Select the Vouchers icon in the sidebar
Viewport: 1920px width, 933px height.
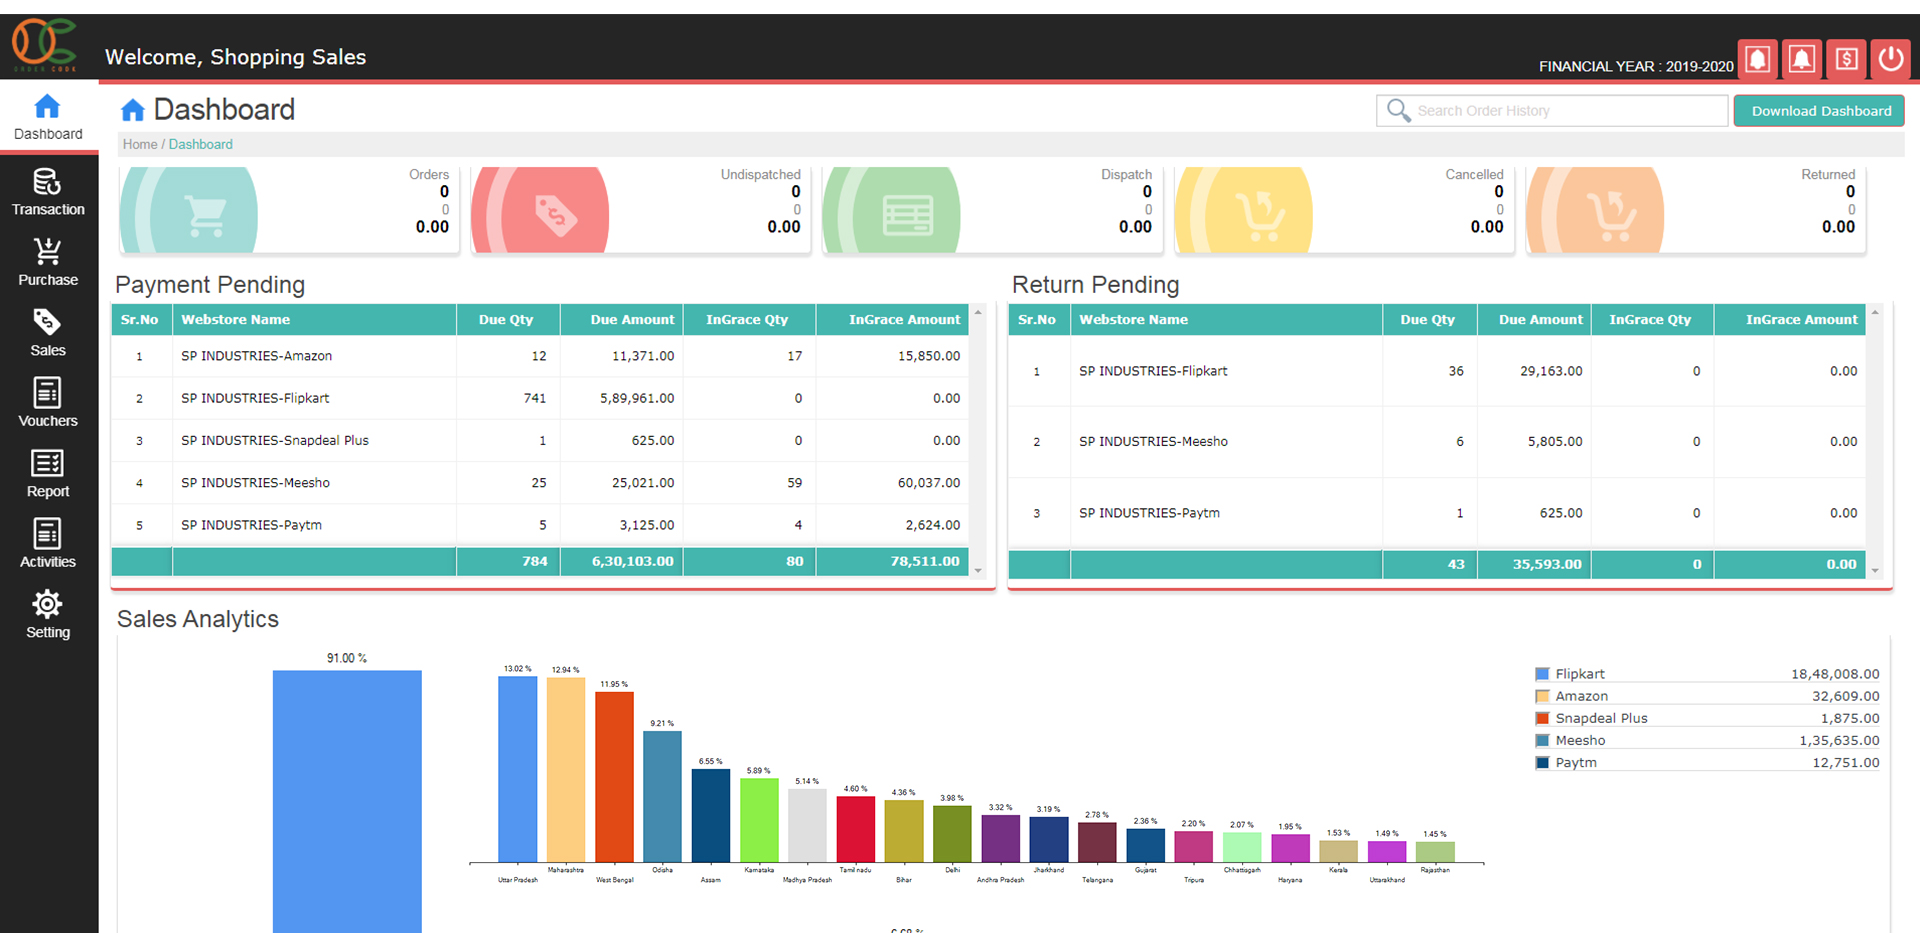click(47, 392)
